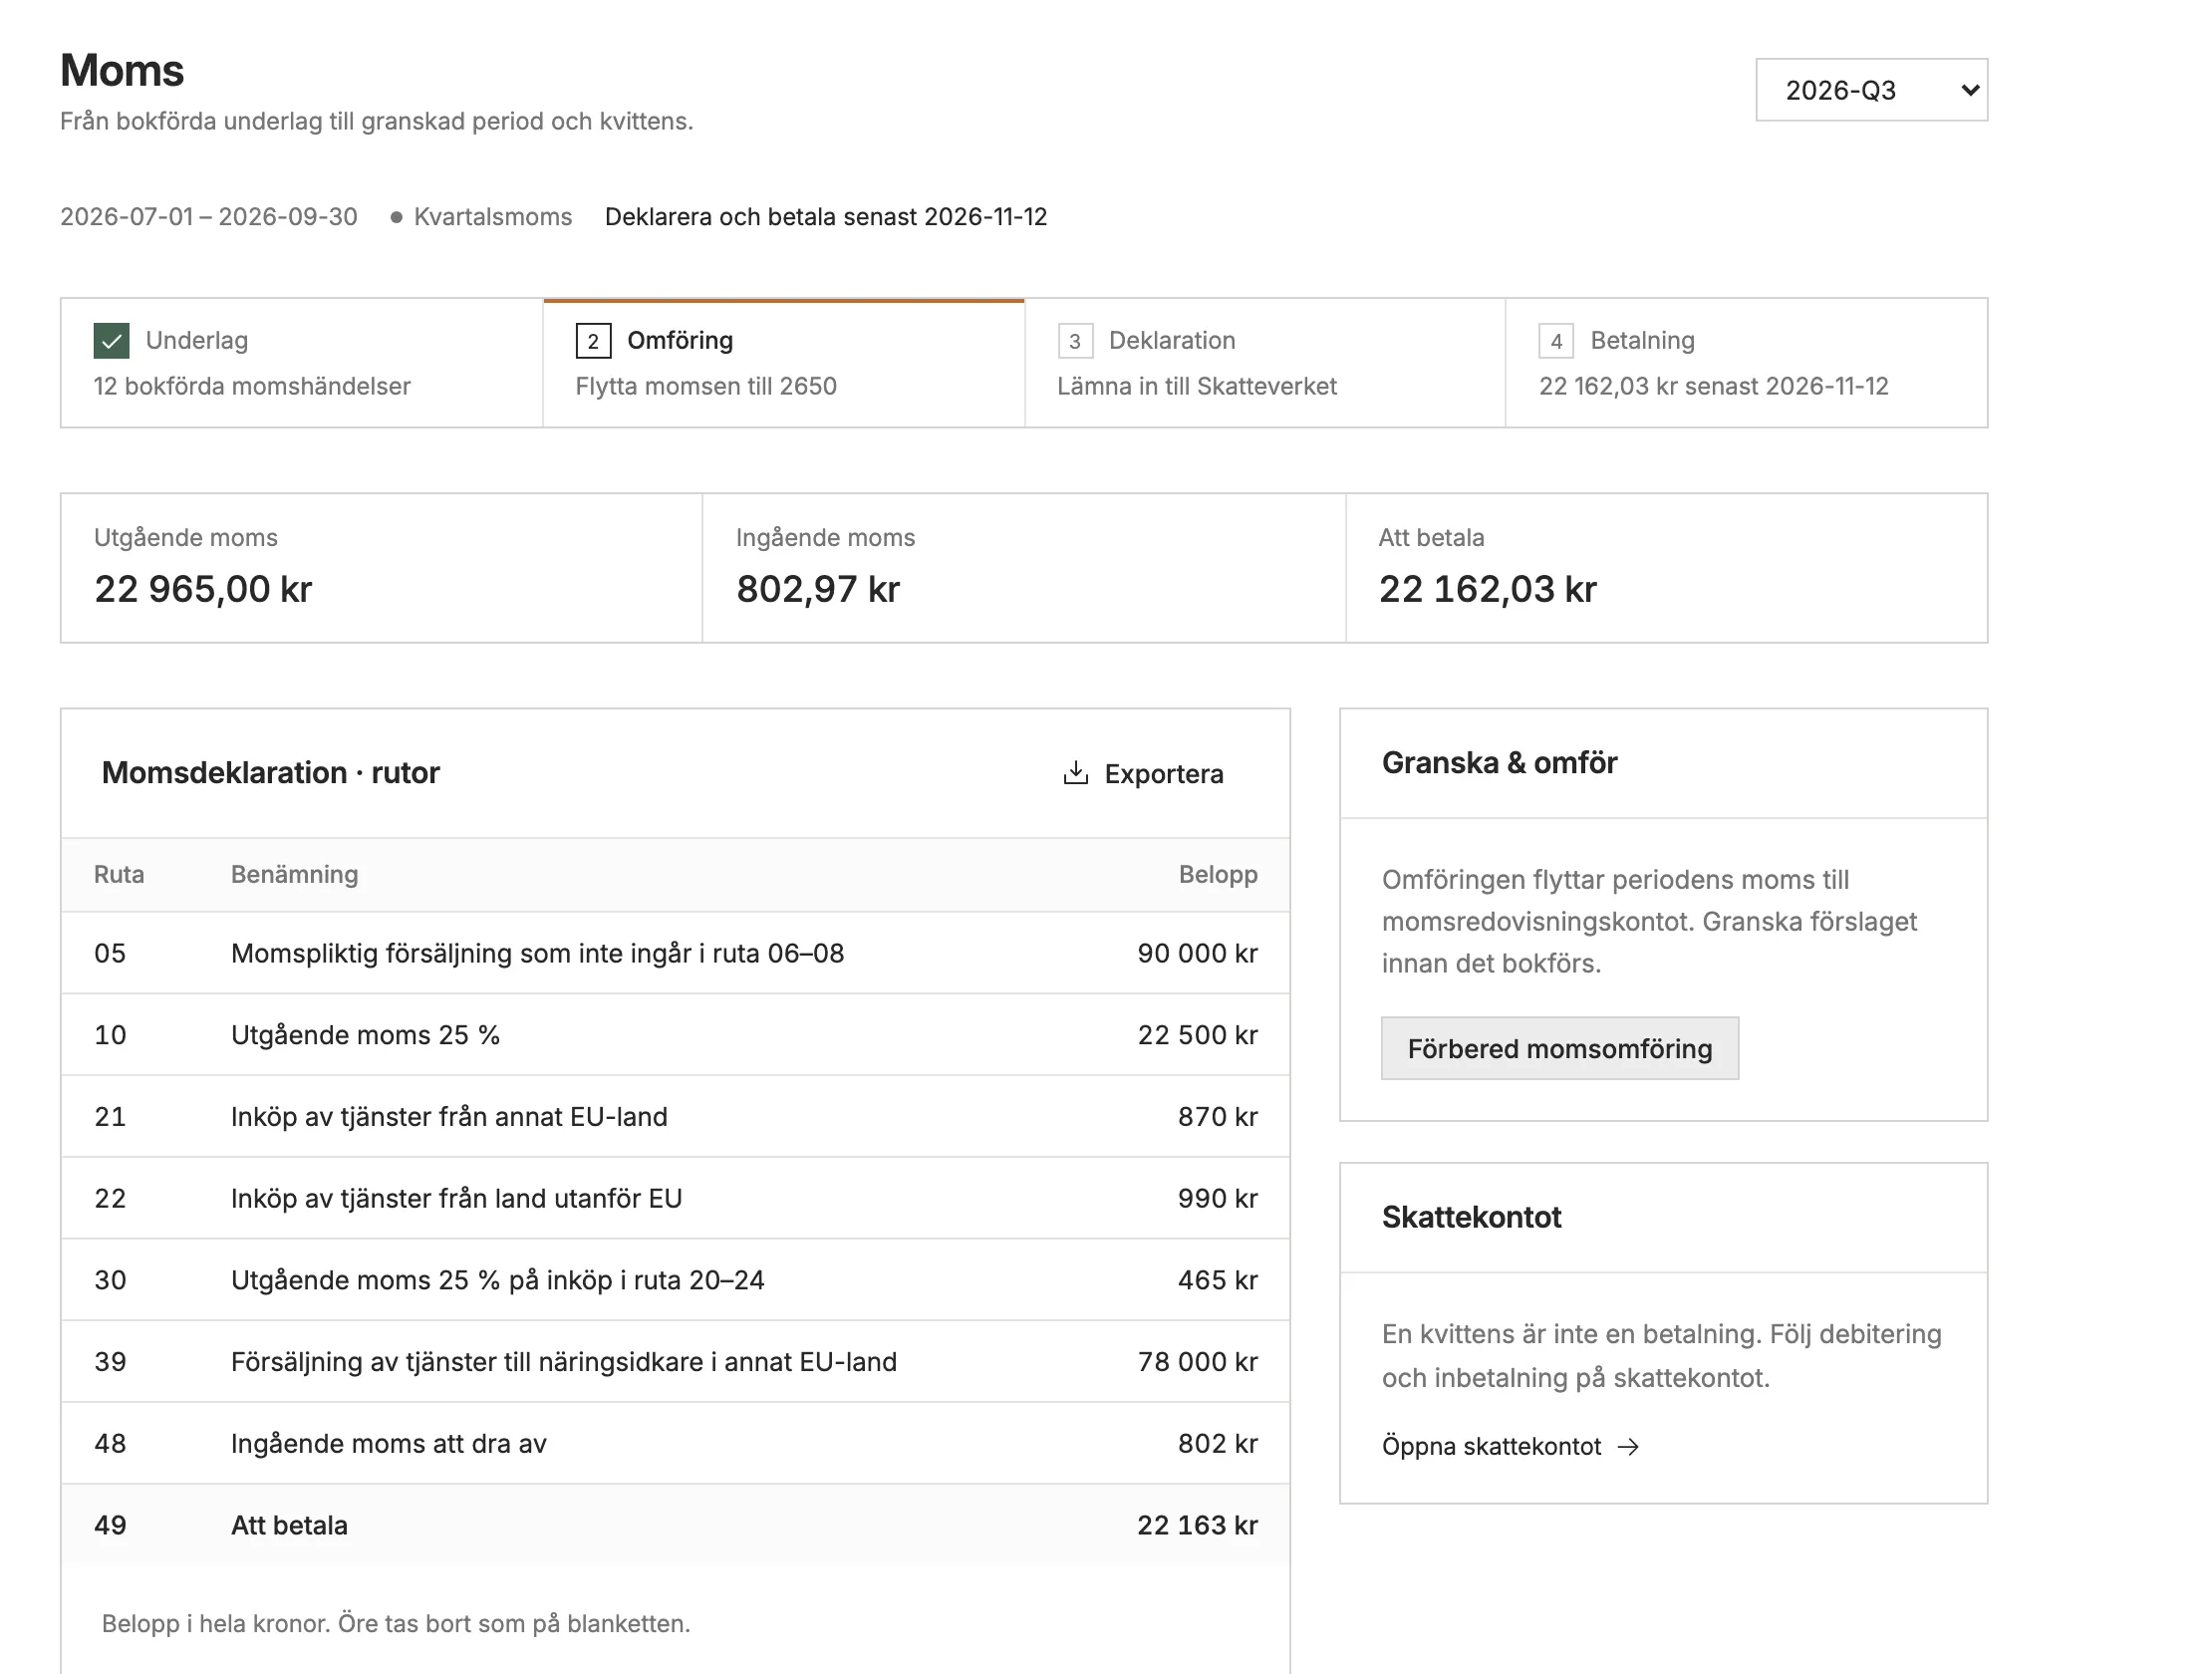2212x1674 pixels.
Task: Click the Ingående moms summary card
Action: coord(1024,568)
